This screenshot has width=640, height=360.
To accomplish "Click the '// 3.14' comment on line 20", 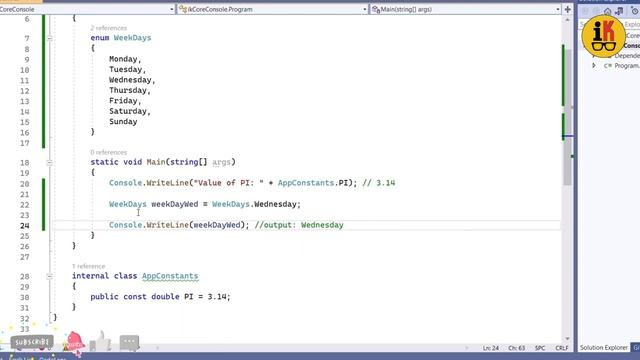I will pos(379,183).
